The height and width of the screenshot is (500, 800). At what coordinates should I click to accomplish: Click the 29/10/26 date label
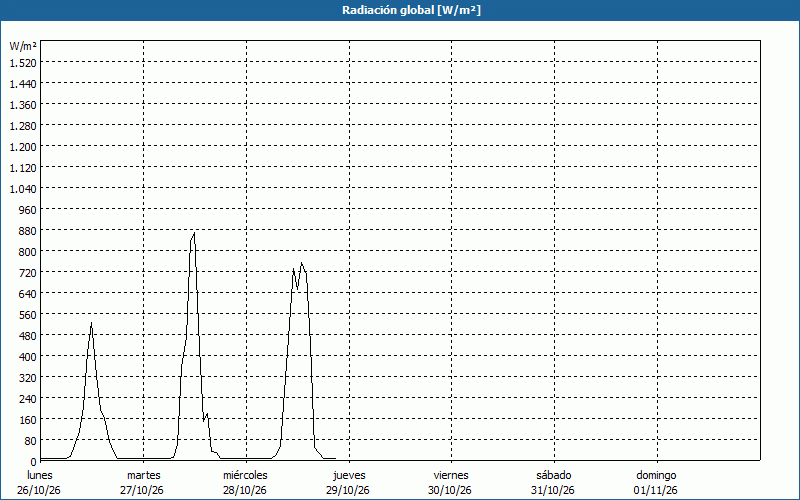(348, 490)
